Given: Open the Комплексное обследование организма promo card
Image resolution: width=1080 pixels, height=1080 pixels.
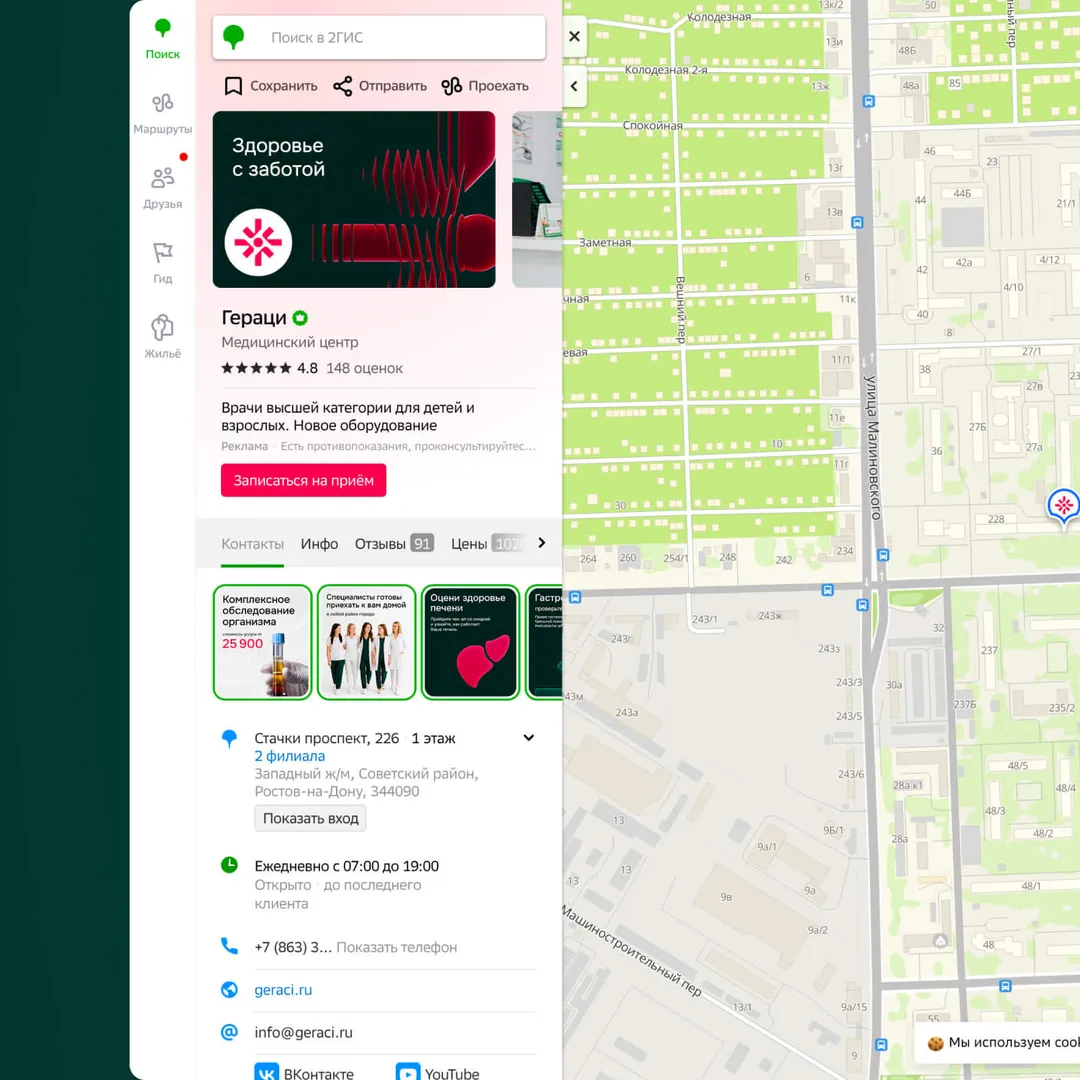Looking at the screenshot, I should click(262, 642).
